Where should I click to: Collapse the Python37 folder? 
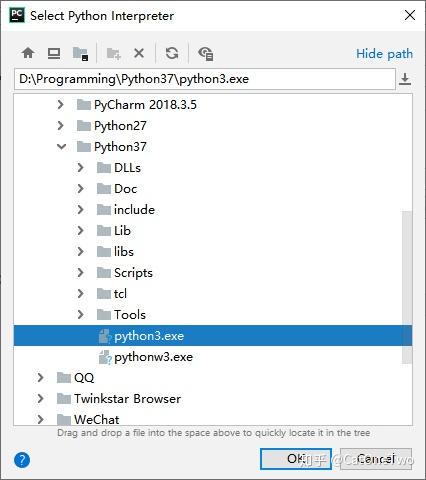tap(61, 146)
